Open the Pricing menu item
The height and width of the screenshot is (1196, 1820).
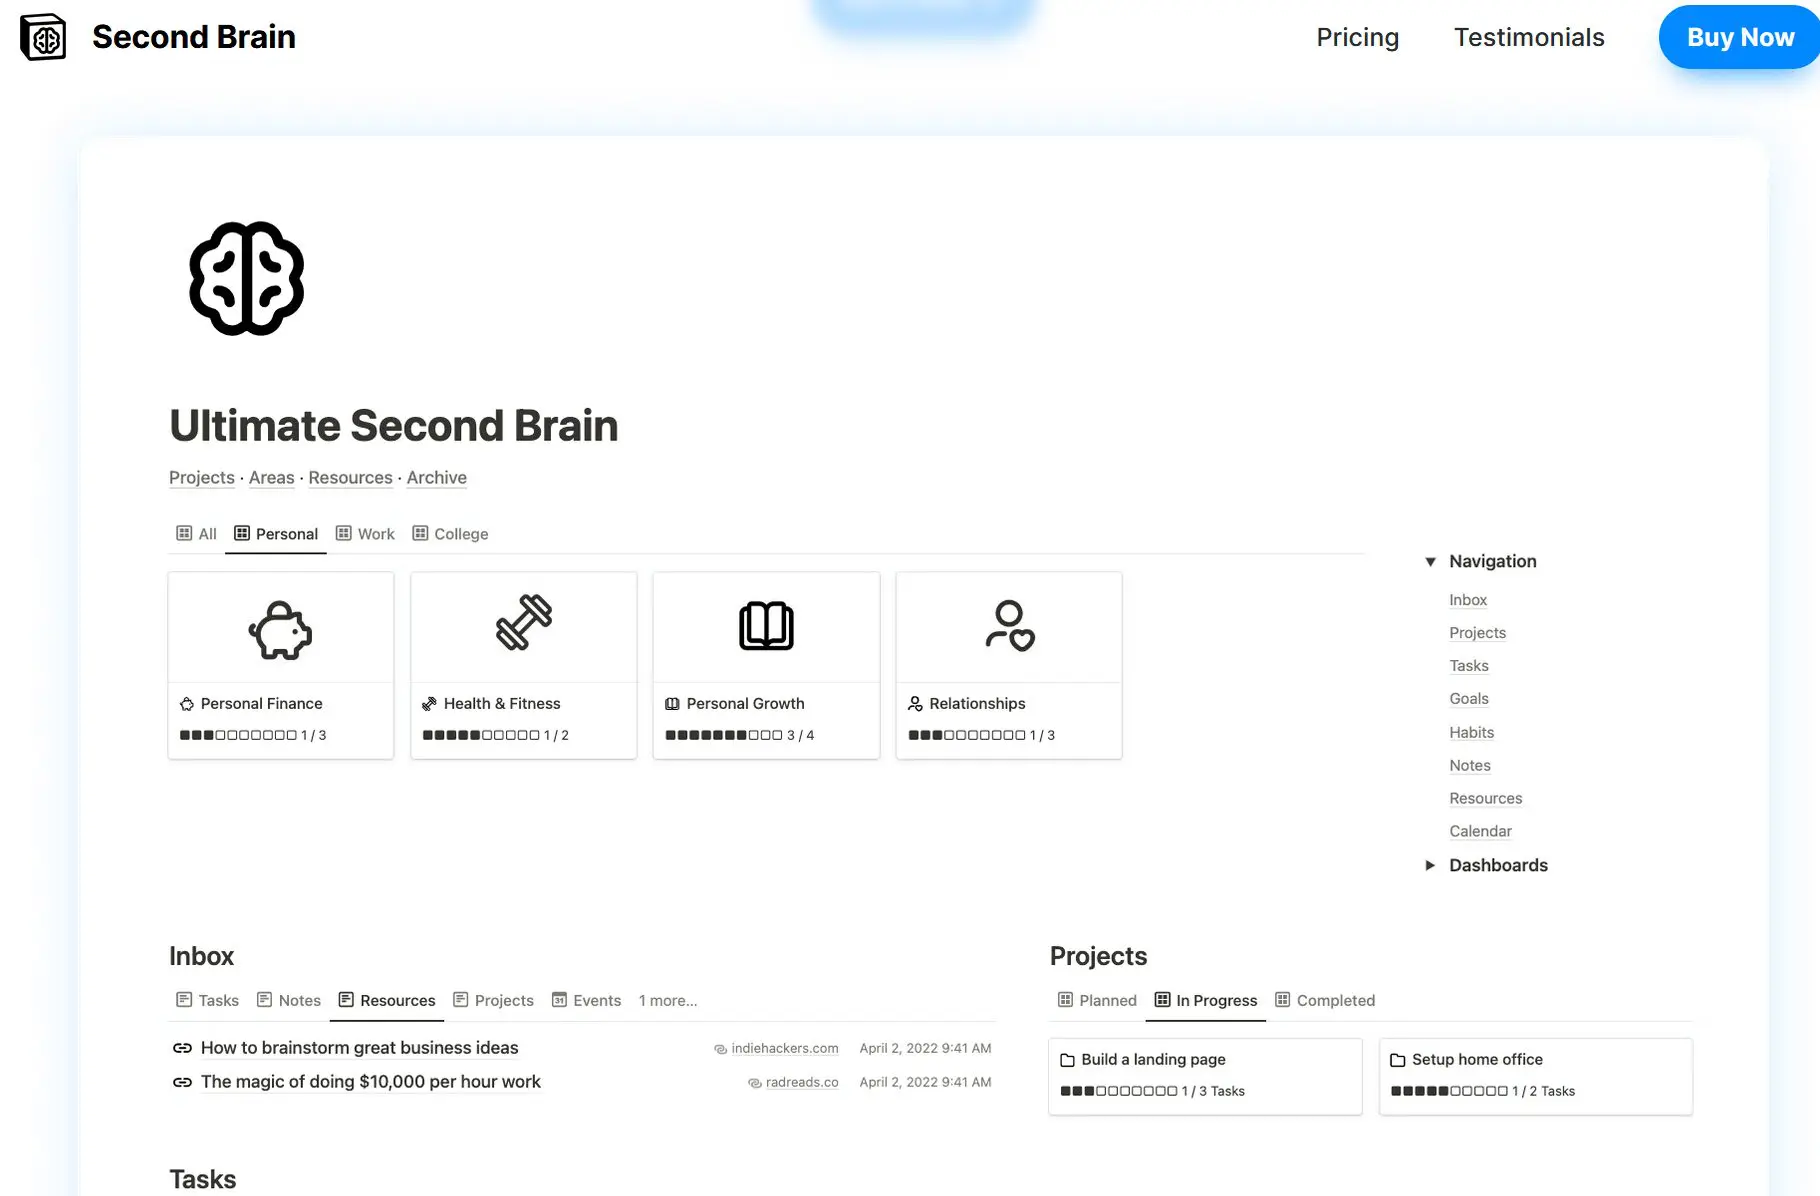[x=1357, y=37]
